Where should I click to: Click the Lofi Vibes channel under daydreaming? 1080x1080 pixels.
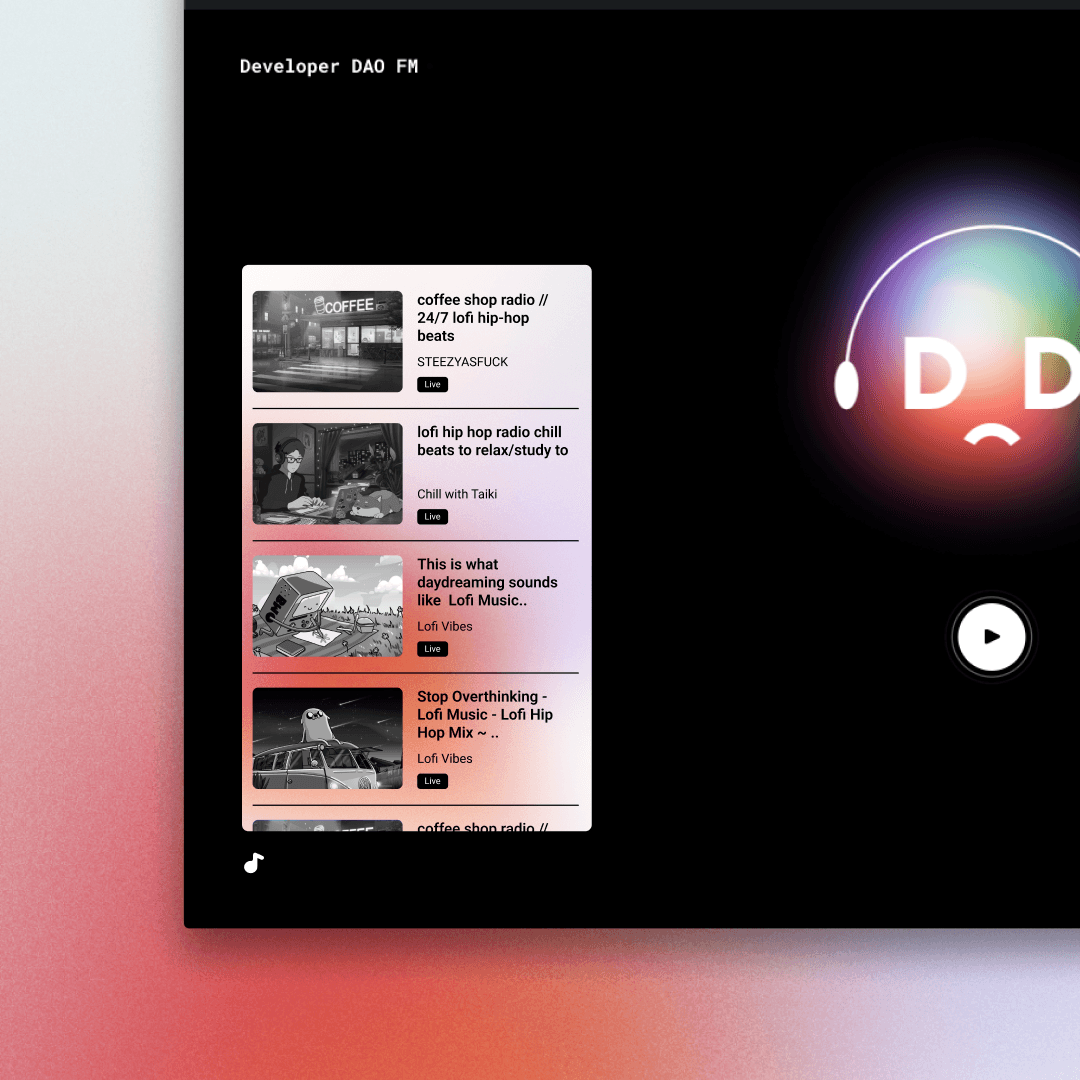[x=444, y=626]
